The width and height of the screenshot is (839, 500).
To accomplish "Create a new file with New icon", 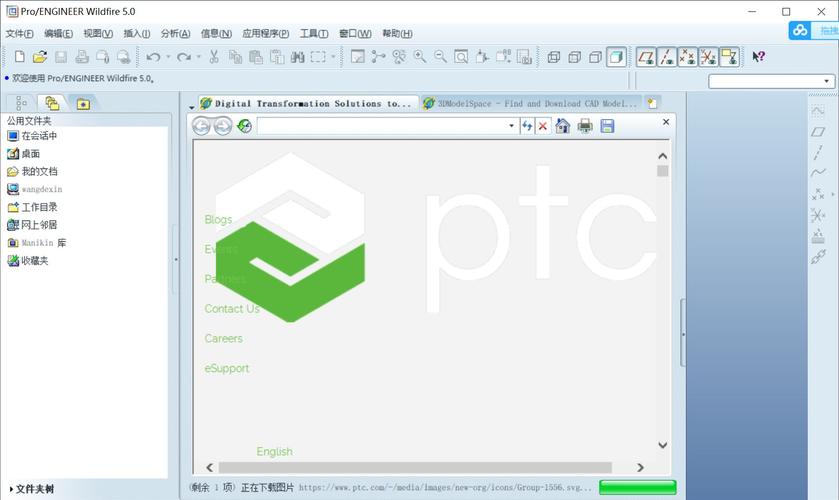I will [20, 56].
